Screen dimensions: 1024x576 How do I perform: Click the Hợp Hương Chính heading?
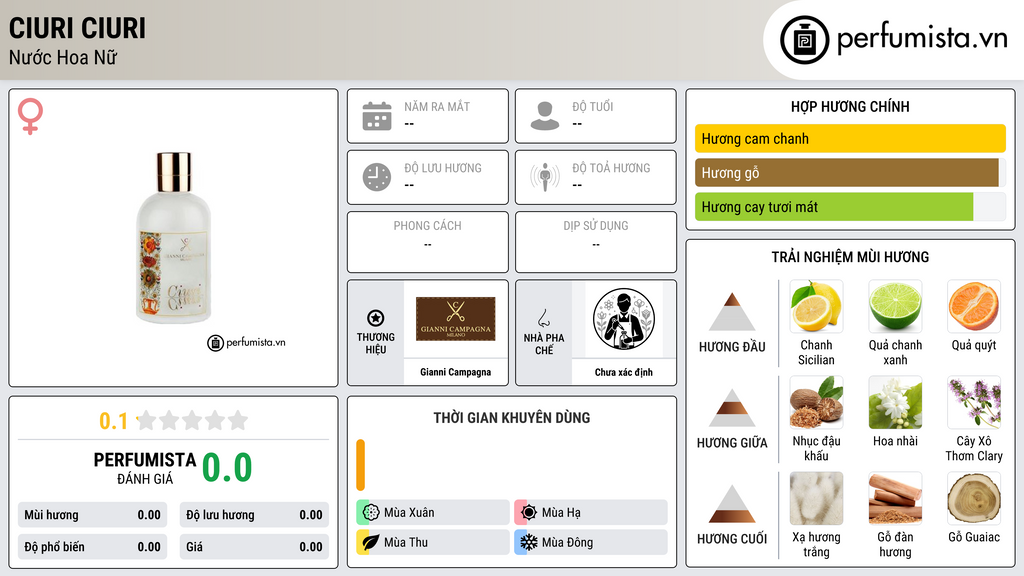point(850,106)
